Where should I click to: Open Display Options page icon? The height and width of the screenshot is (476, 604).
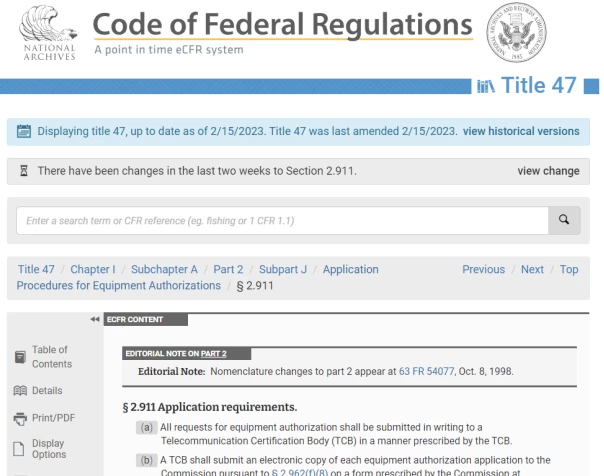[x=19, y=449]
